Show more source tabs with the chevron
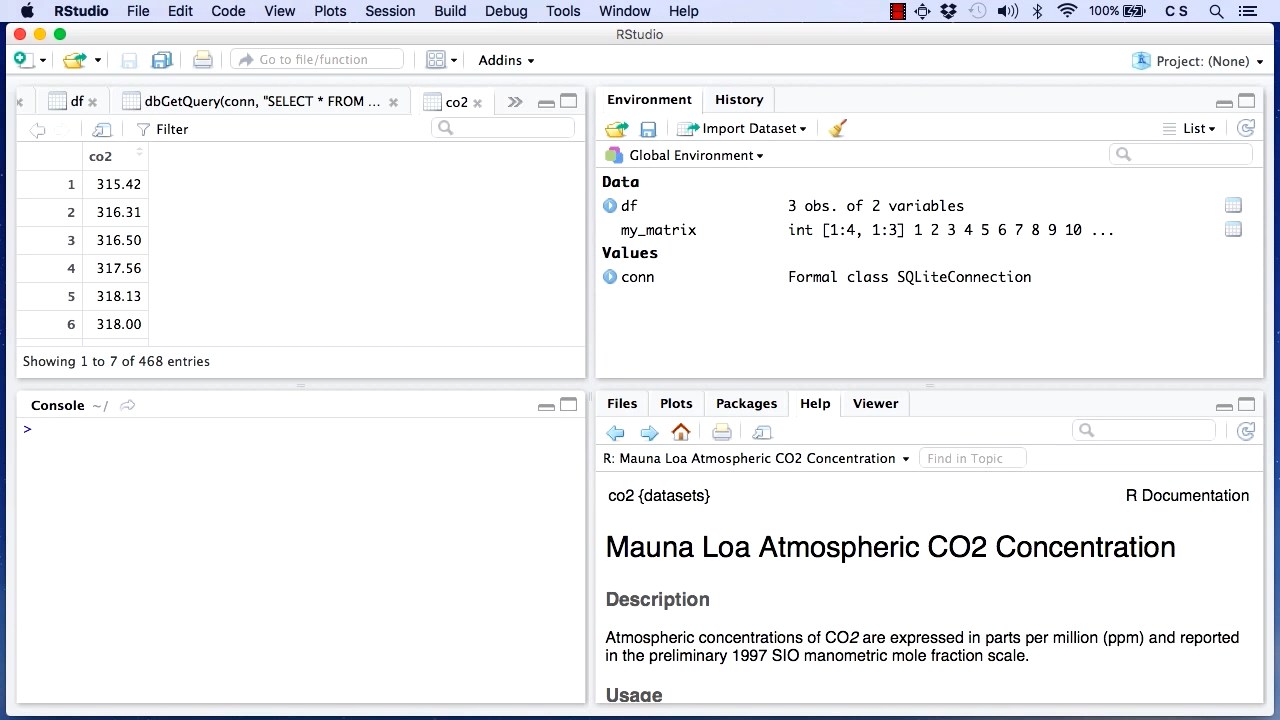 coord(514,102)
